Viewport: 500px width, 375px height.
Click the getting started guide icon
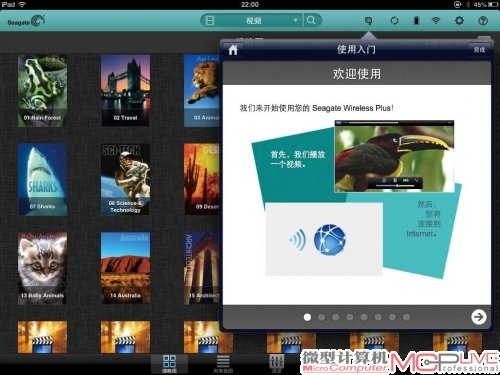368,21
